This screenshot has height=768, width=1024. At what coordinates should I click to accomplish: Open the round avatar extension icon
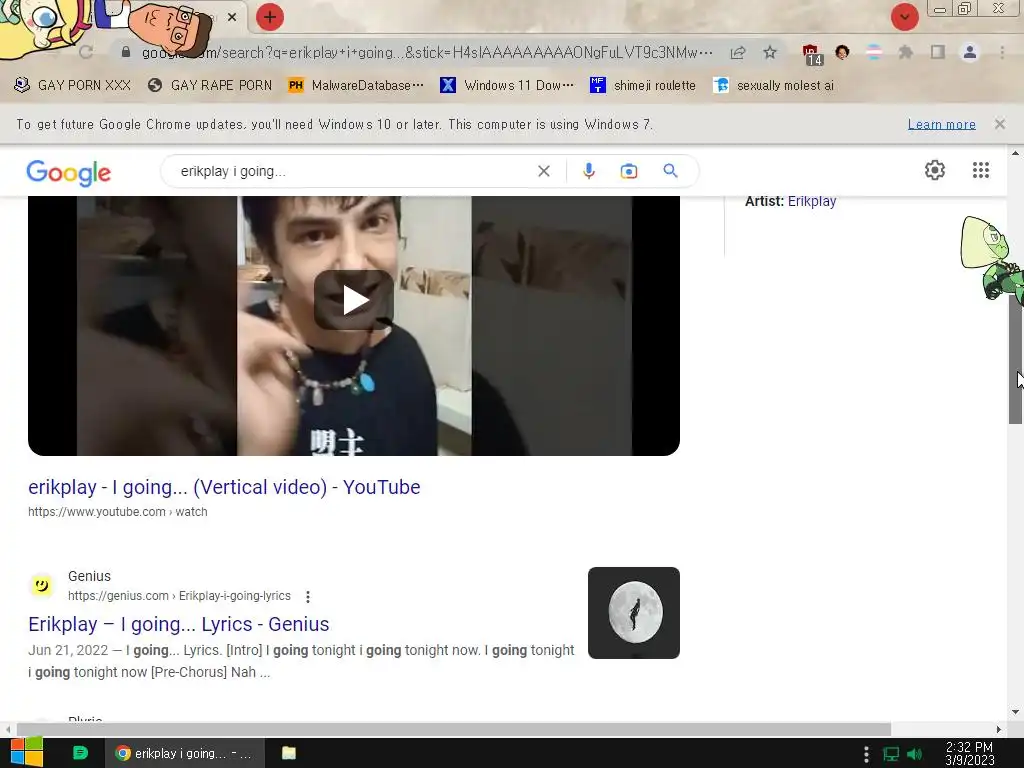[842, 52]
